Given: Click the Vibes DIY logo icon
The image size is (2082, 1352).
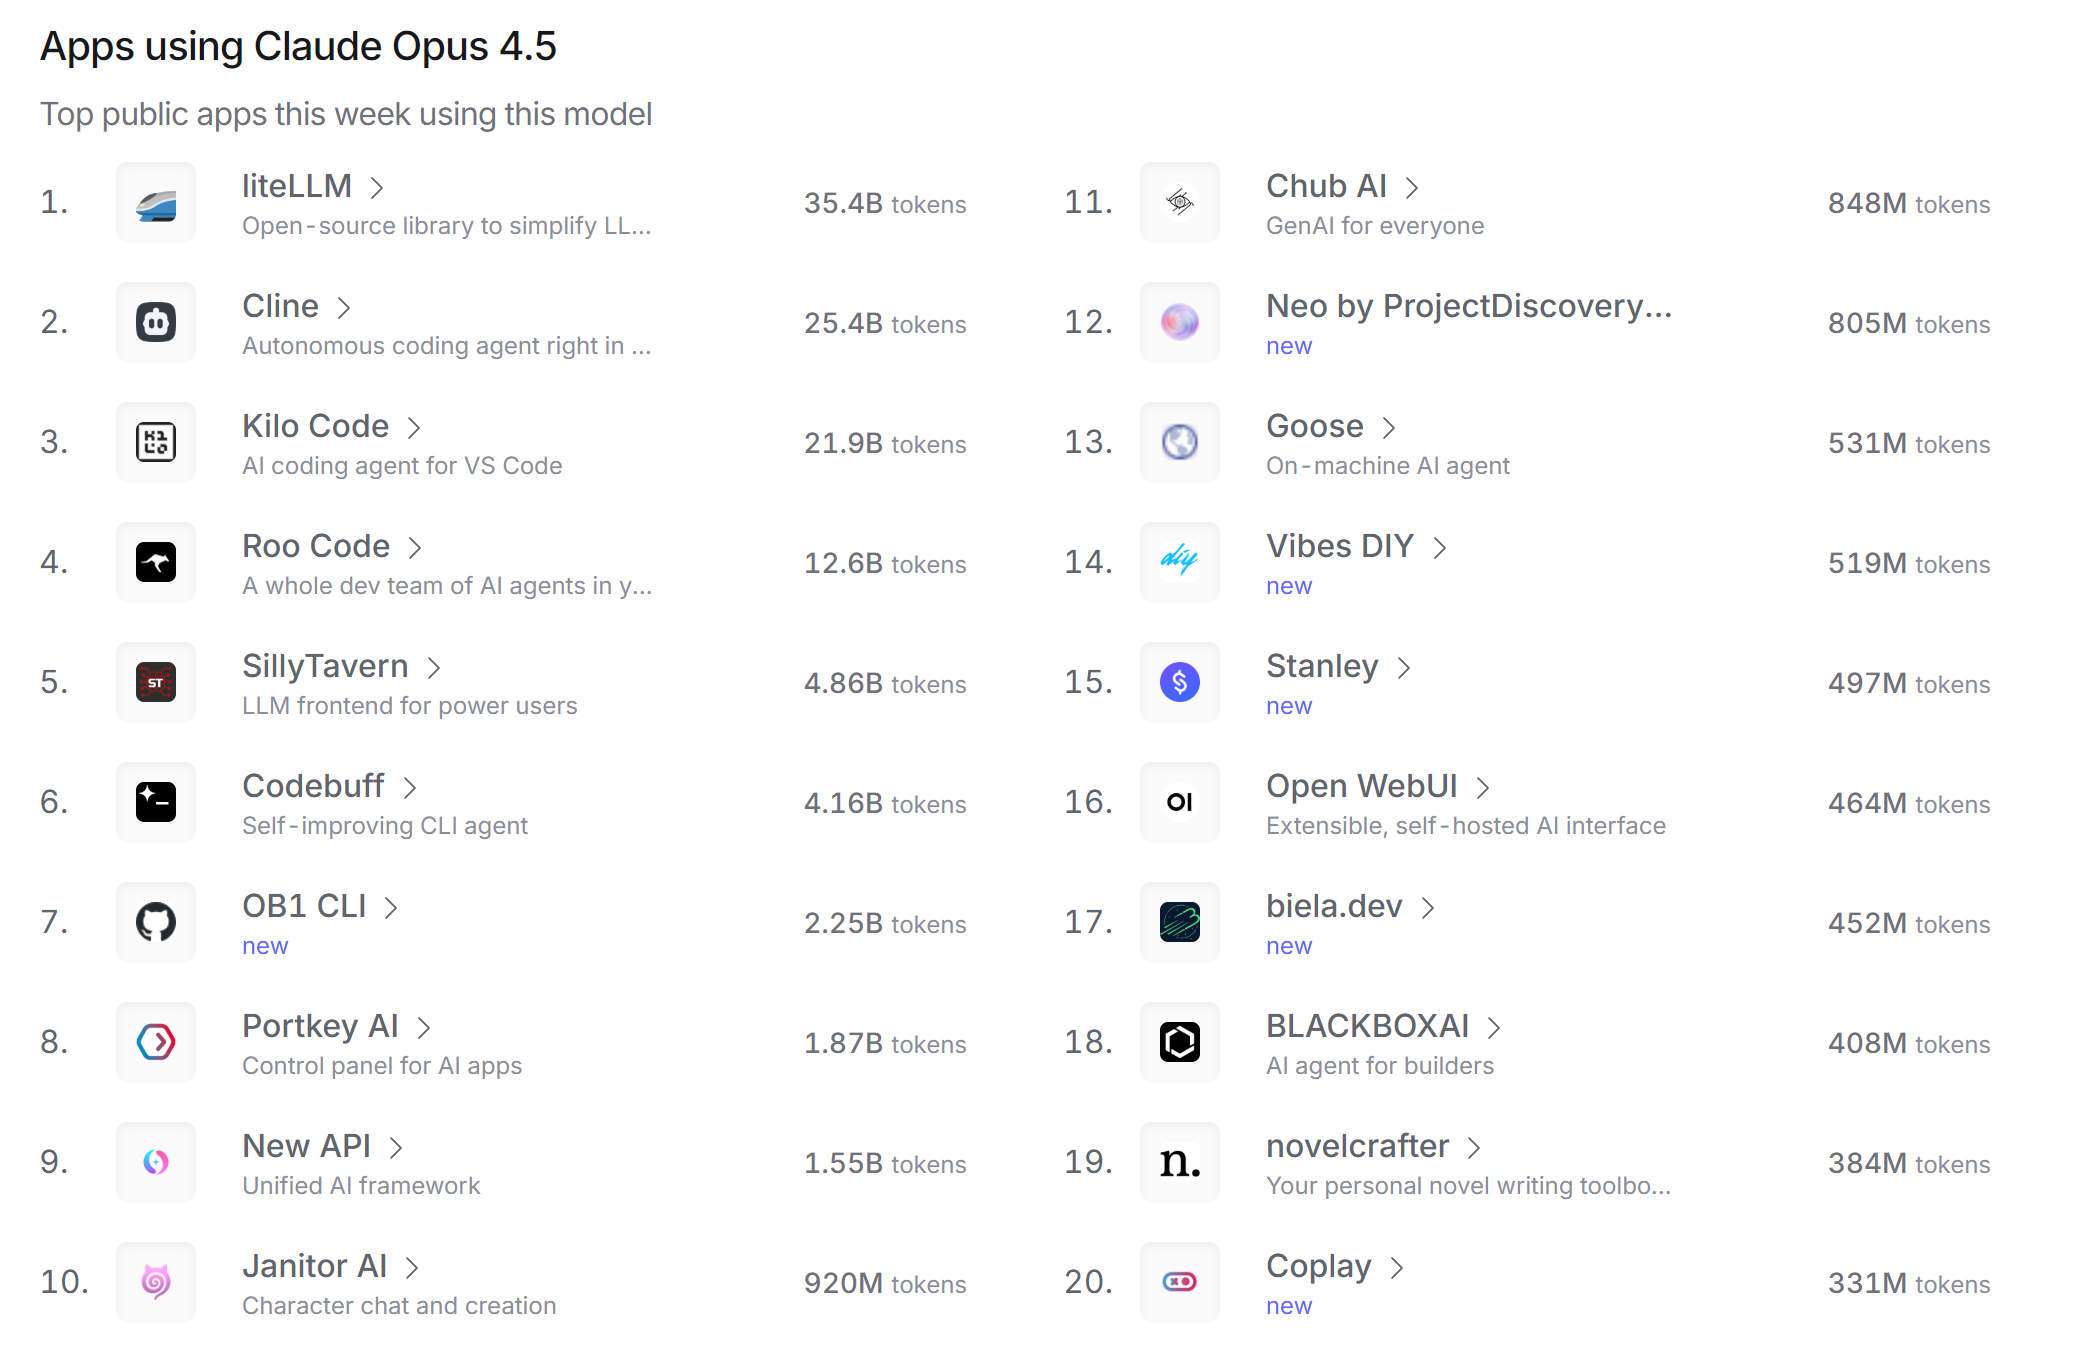Looking at the screenshot, I should (x=1180, y=563).
